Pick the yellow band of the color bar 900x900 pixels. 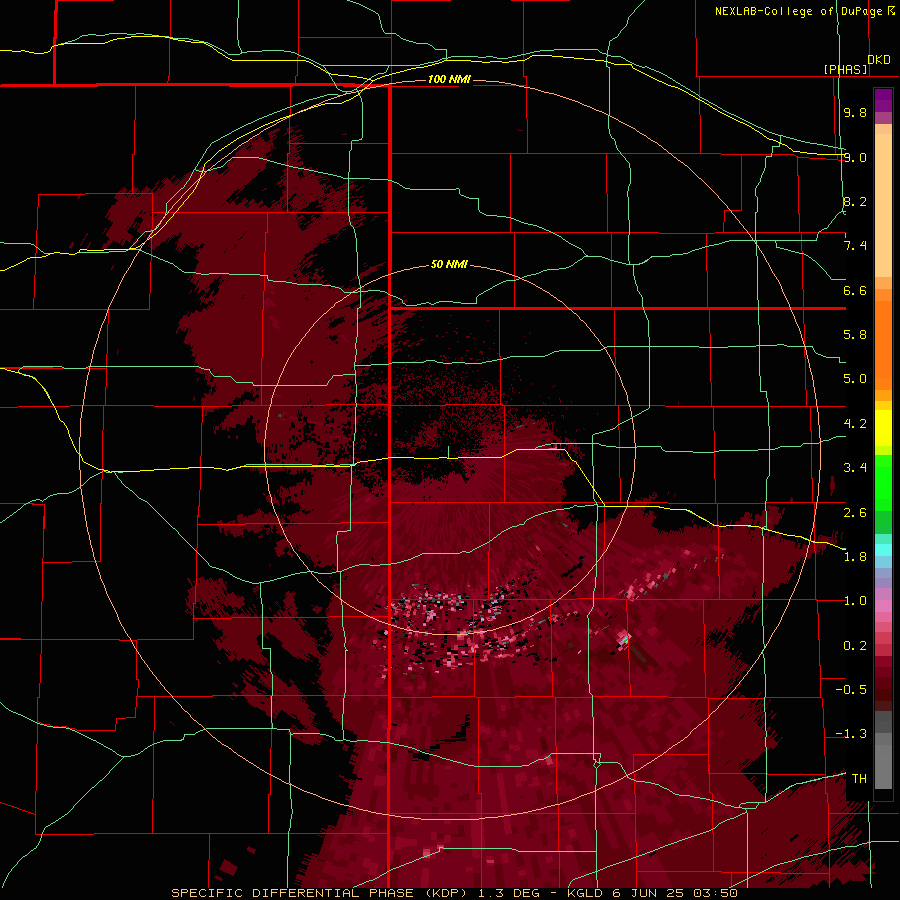click(x=883, y=428)
